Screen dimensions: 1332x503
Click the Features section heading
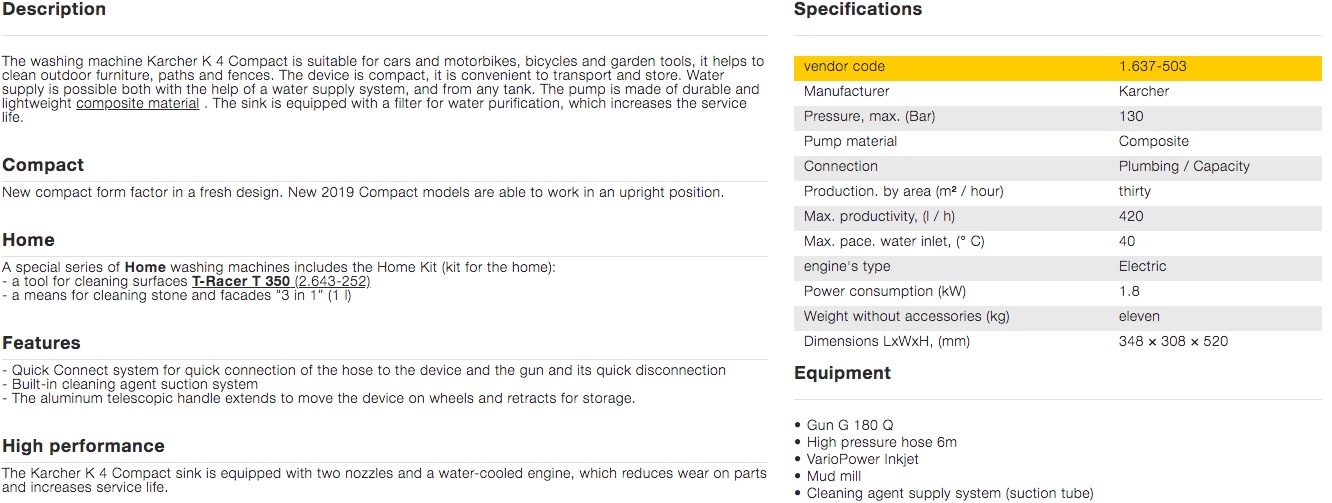(x=41, y=343)
